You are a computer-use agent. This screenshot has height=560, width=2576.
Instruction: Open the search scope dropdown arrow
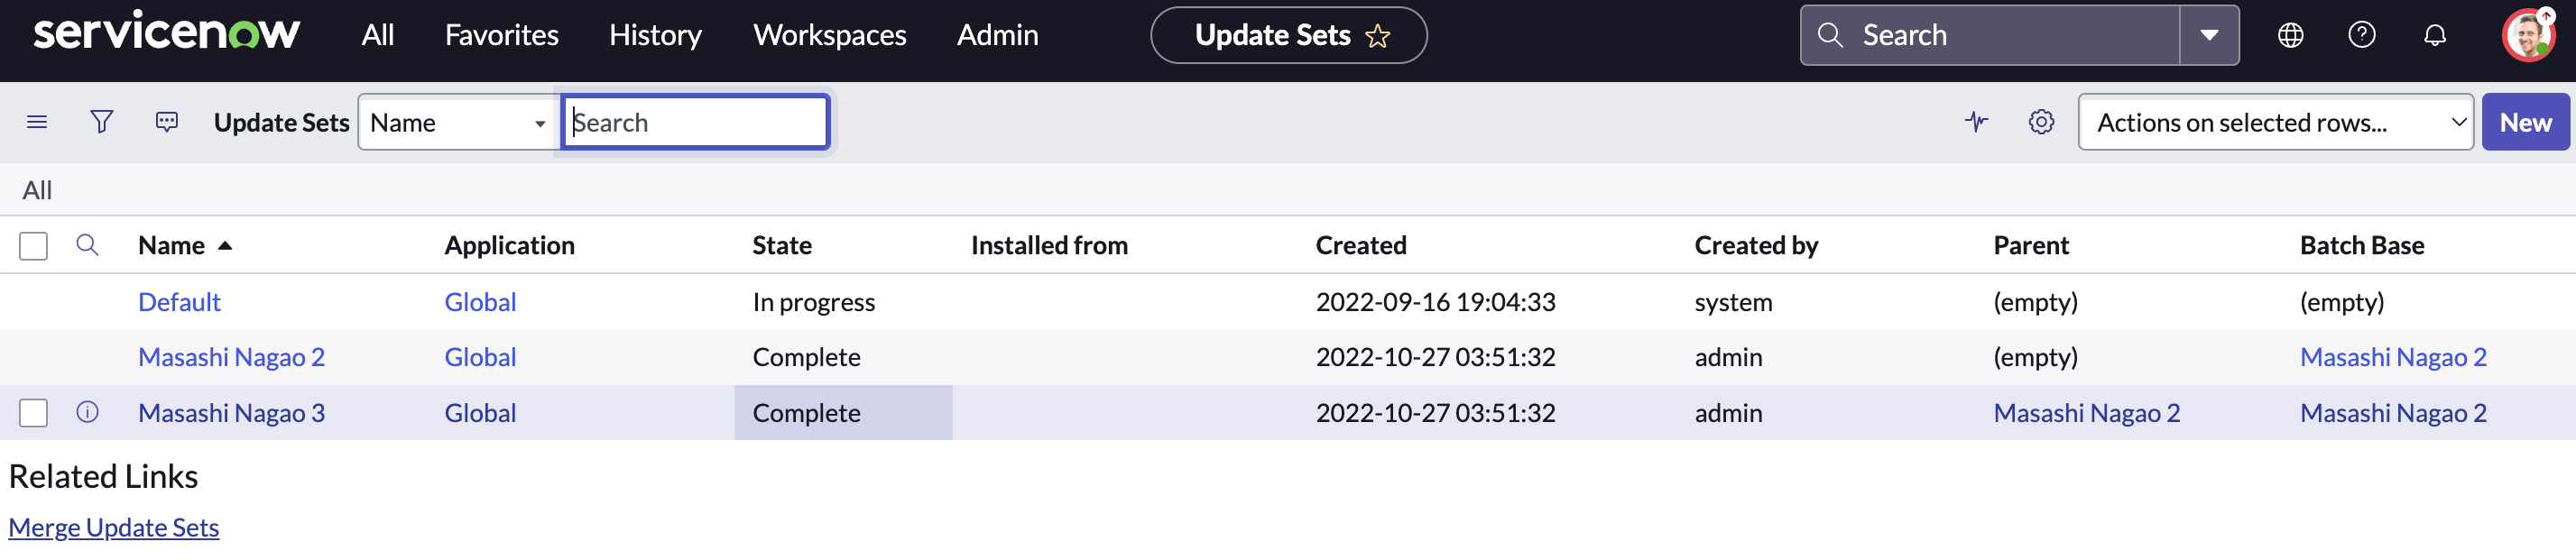2208,34
